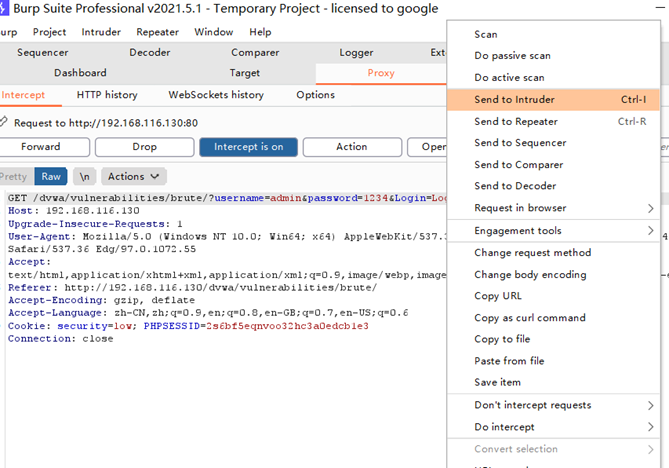
Task: Open the Project menu
Action: (x=49, y=32)
